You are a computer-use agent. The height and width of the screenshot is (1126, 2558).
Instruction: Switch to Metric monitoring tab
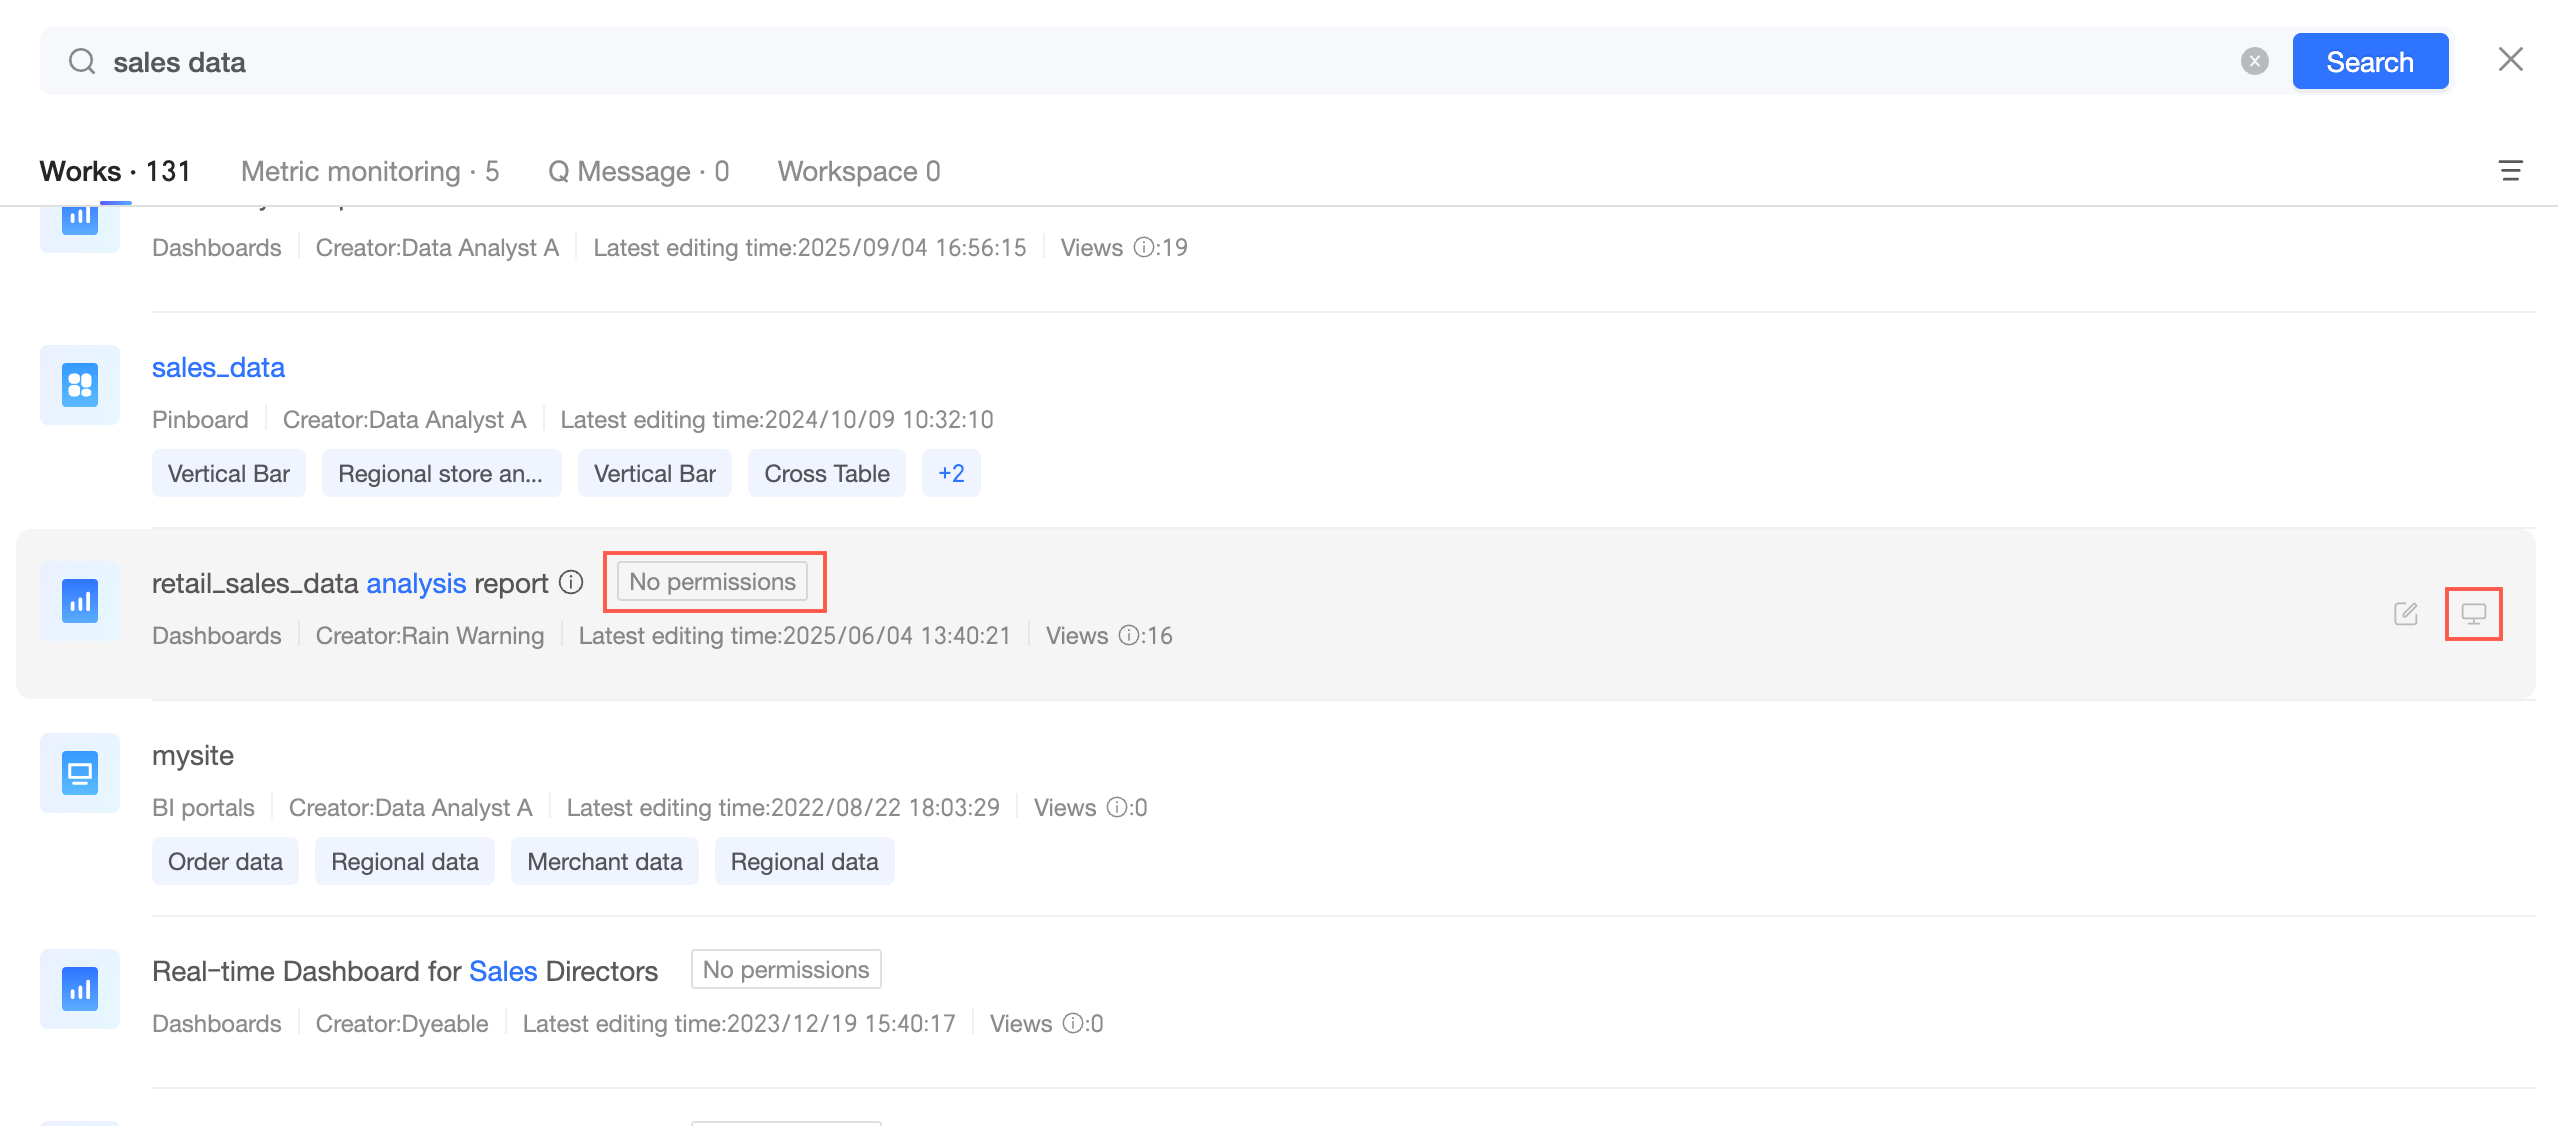coord(370,172)
